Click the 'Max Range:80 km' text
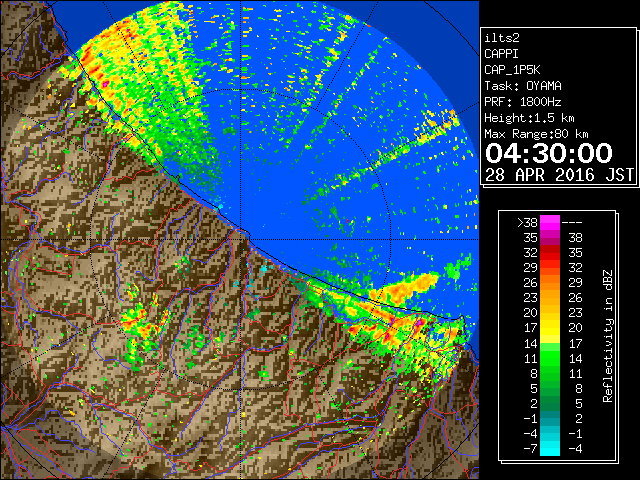The height and width of the screenshot is (480, 640). coord(536,134)
